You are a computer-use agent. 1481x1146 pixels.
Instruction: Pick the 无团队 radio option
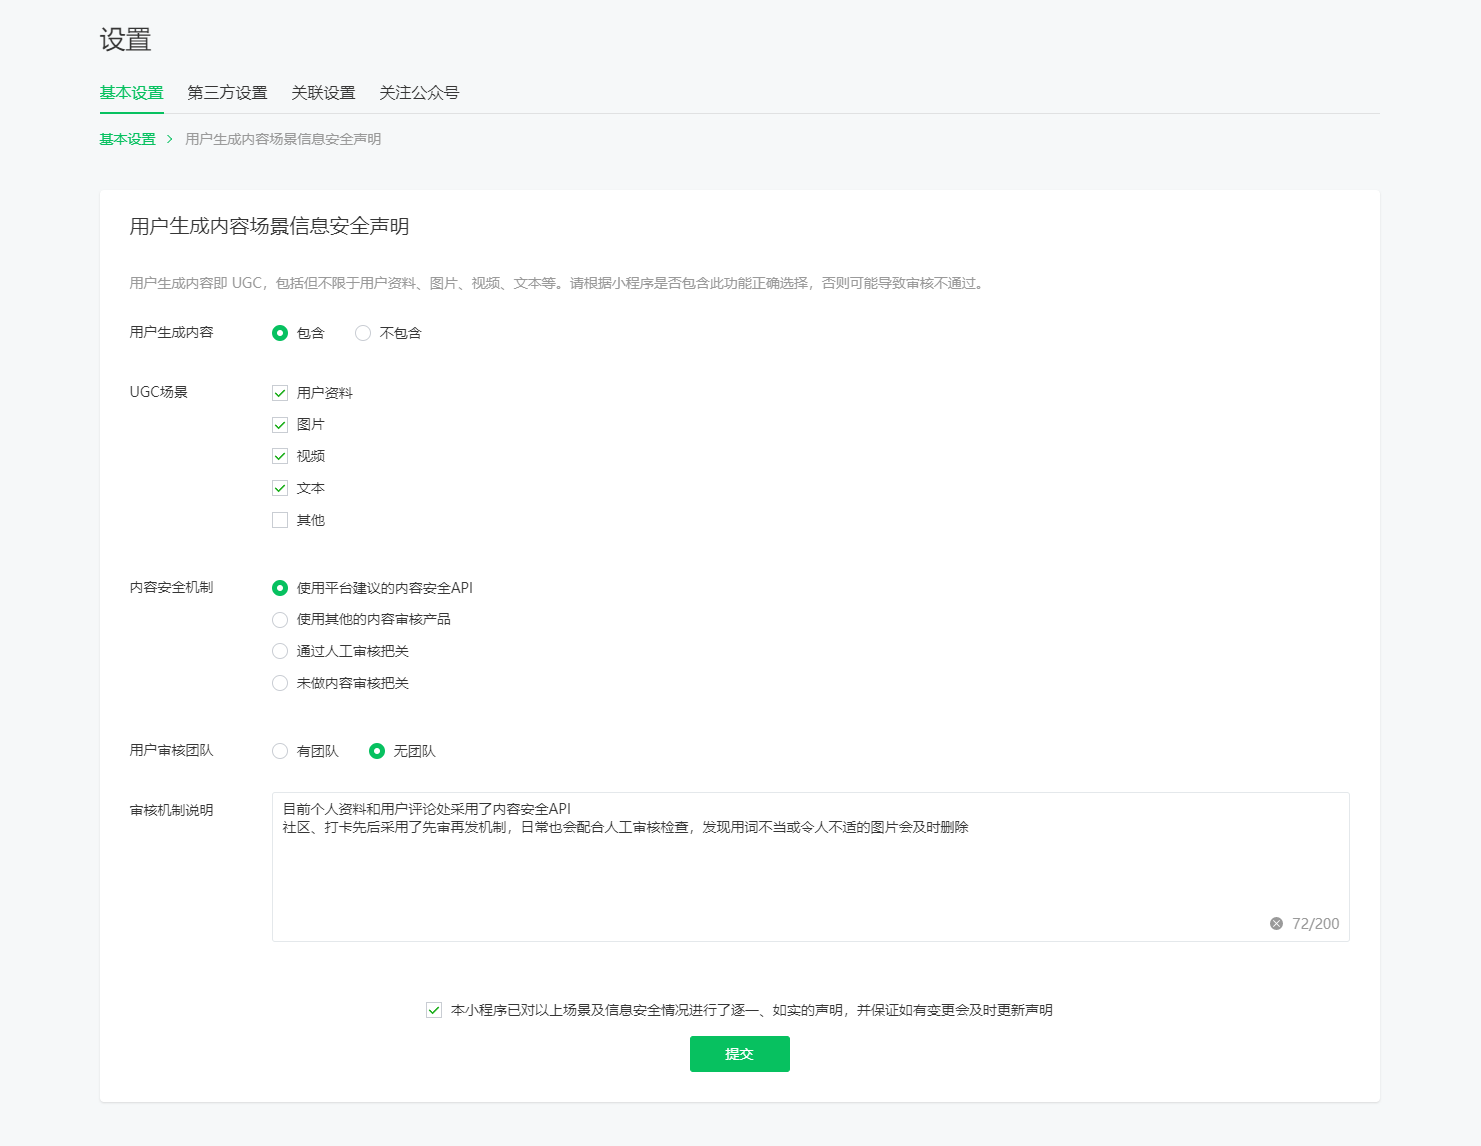[377, 751]
